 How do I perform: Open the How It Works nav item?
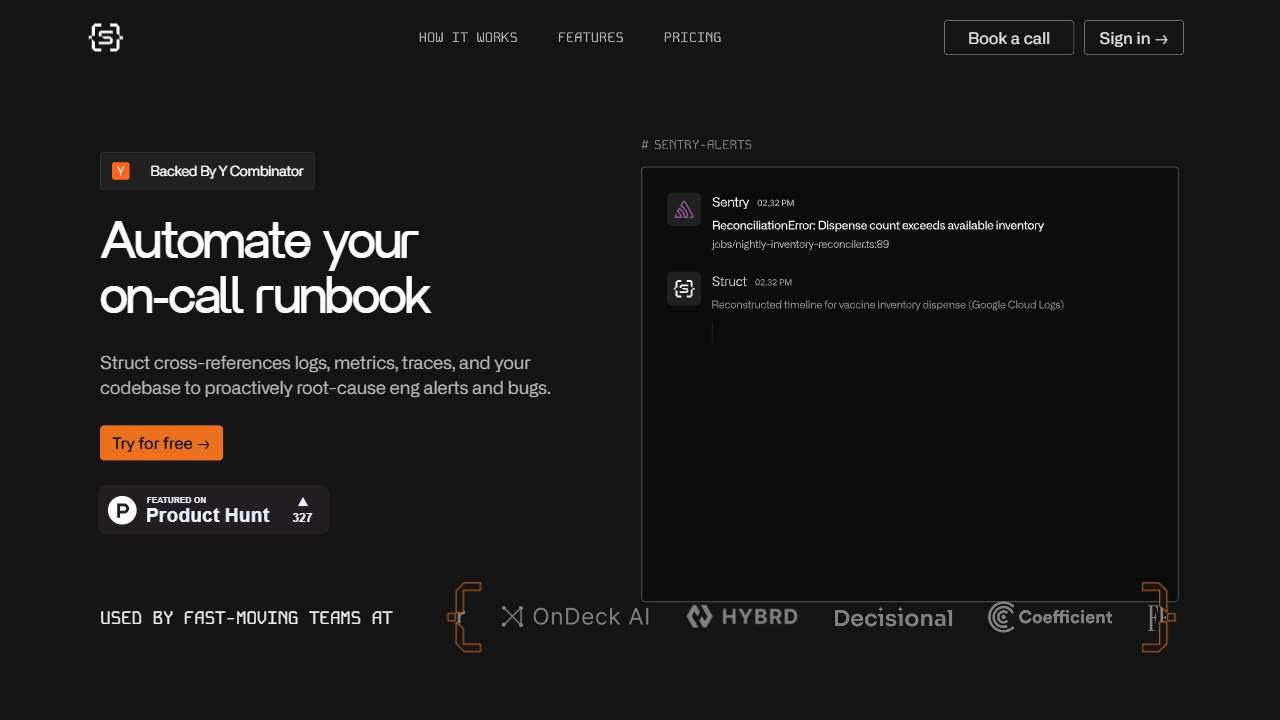[x=468, y=38]
